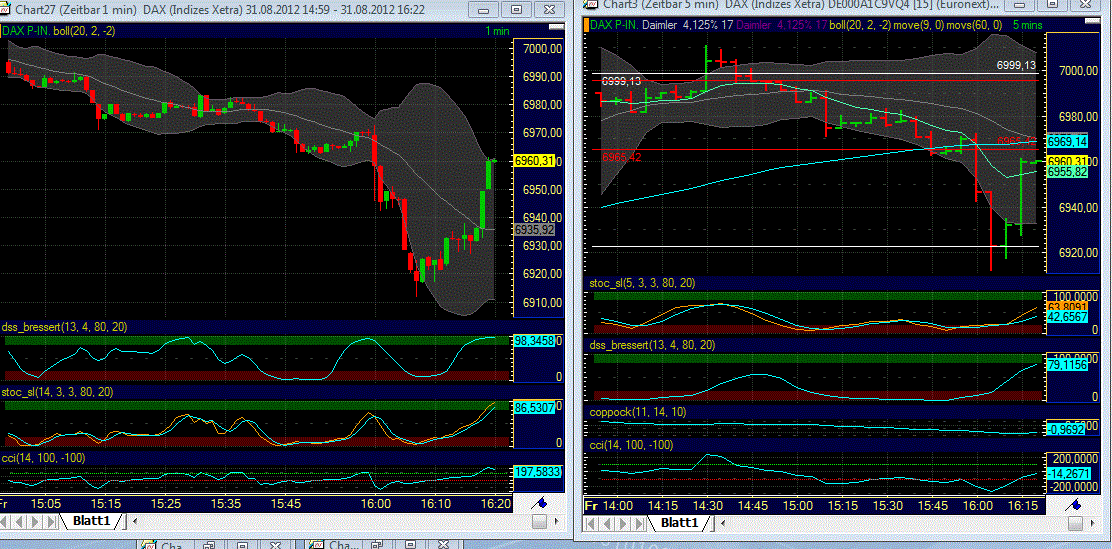Minimize the Chart27 window

coord(484,10)
